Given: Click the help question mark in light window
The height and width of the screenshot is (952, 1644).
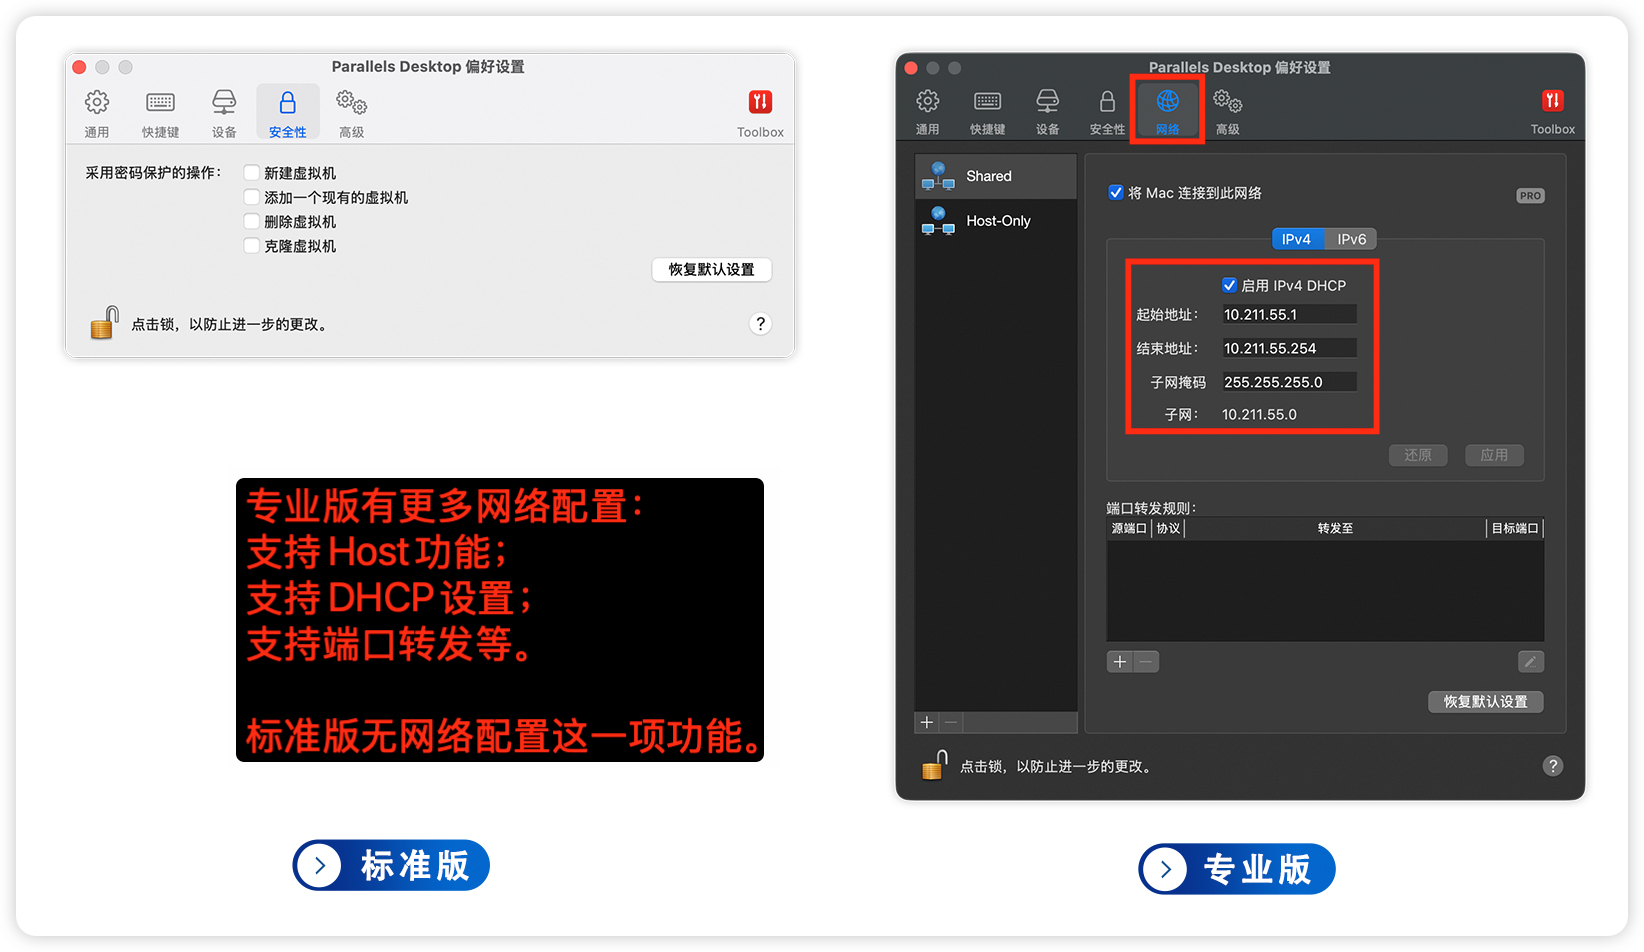Looking at the screenshot, I should 760,324.
